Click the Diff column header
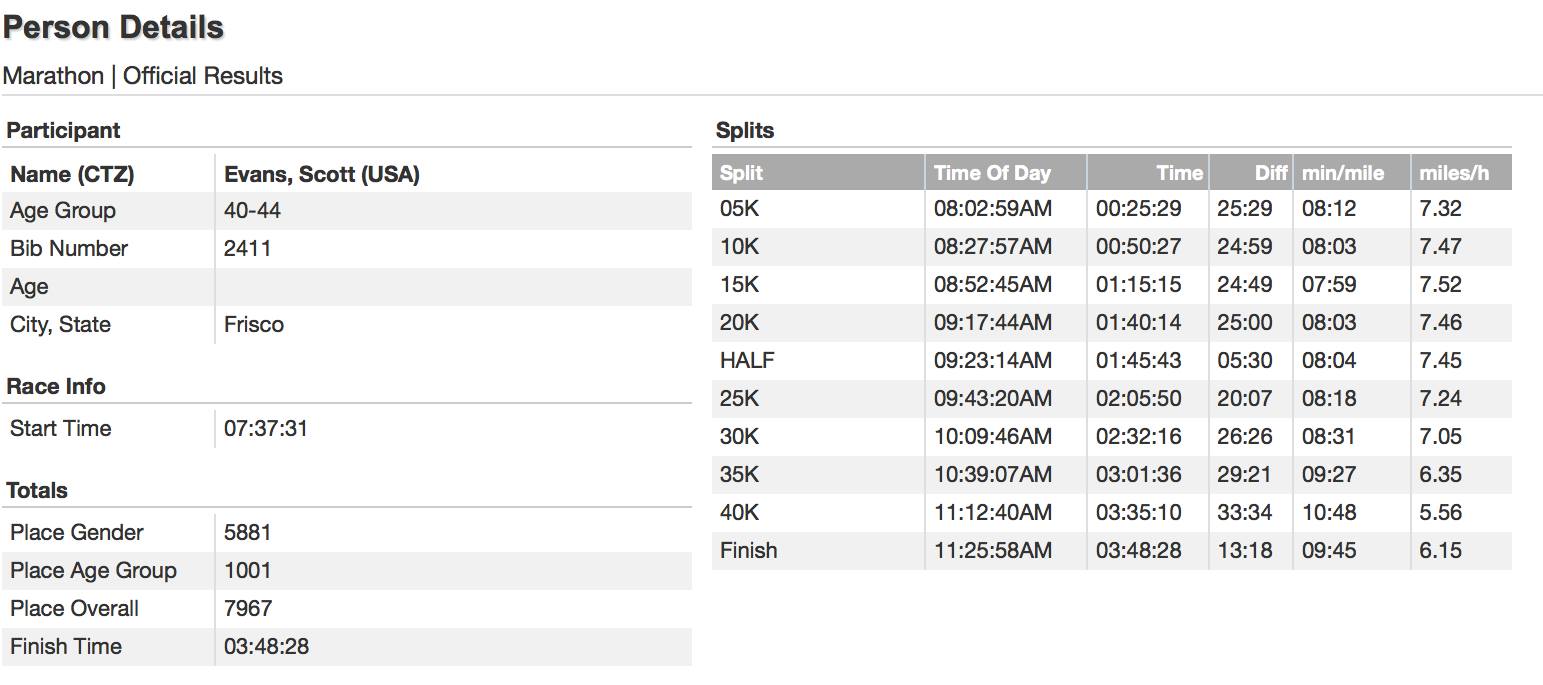 (1270, 173)
